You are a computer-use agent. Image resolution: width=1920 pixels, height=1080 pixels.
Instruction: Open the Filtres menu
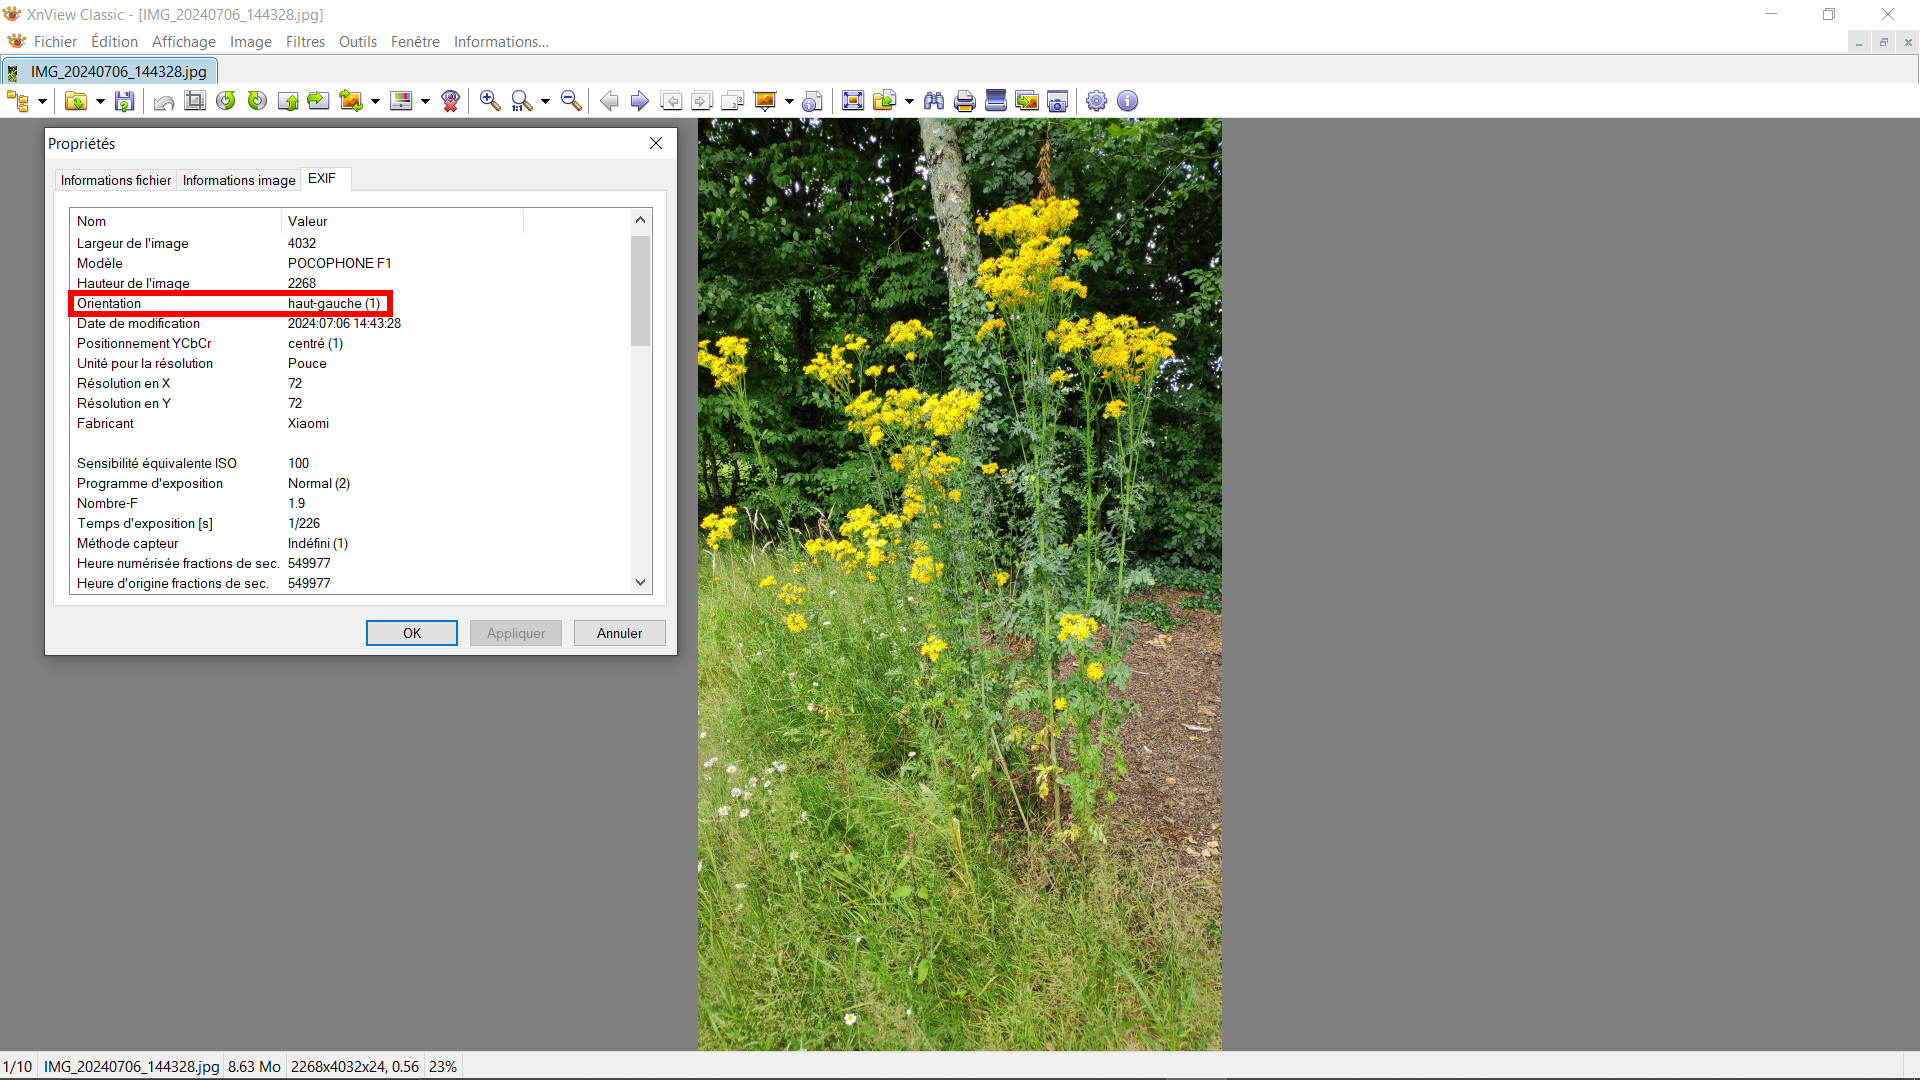point(305,42)
